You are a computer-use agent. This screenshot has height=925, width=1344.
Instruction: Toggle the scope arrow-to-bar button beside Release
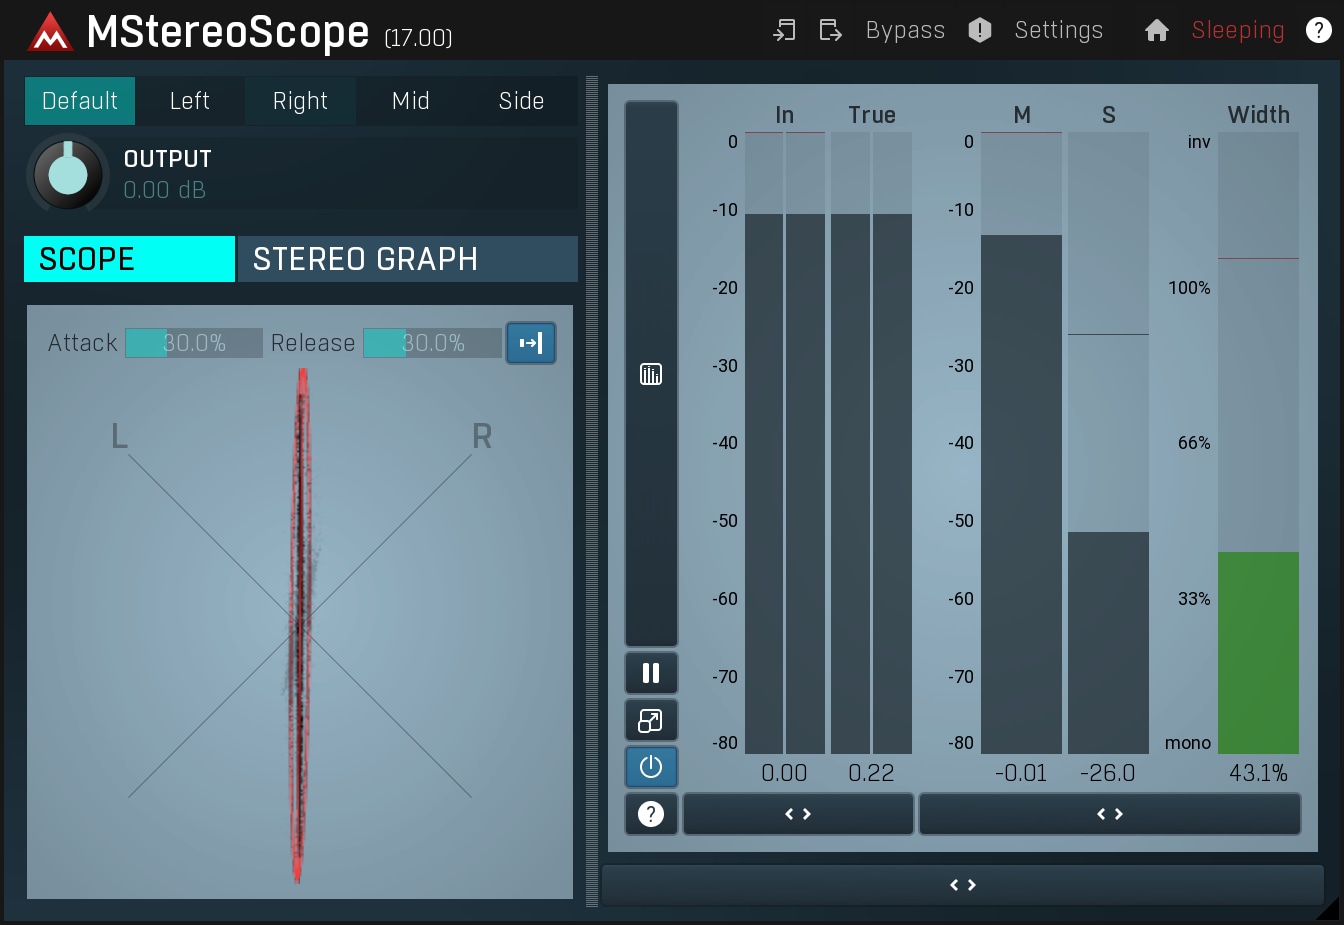click(x=531, y=343)
